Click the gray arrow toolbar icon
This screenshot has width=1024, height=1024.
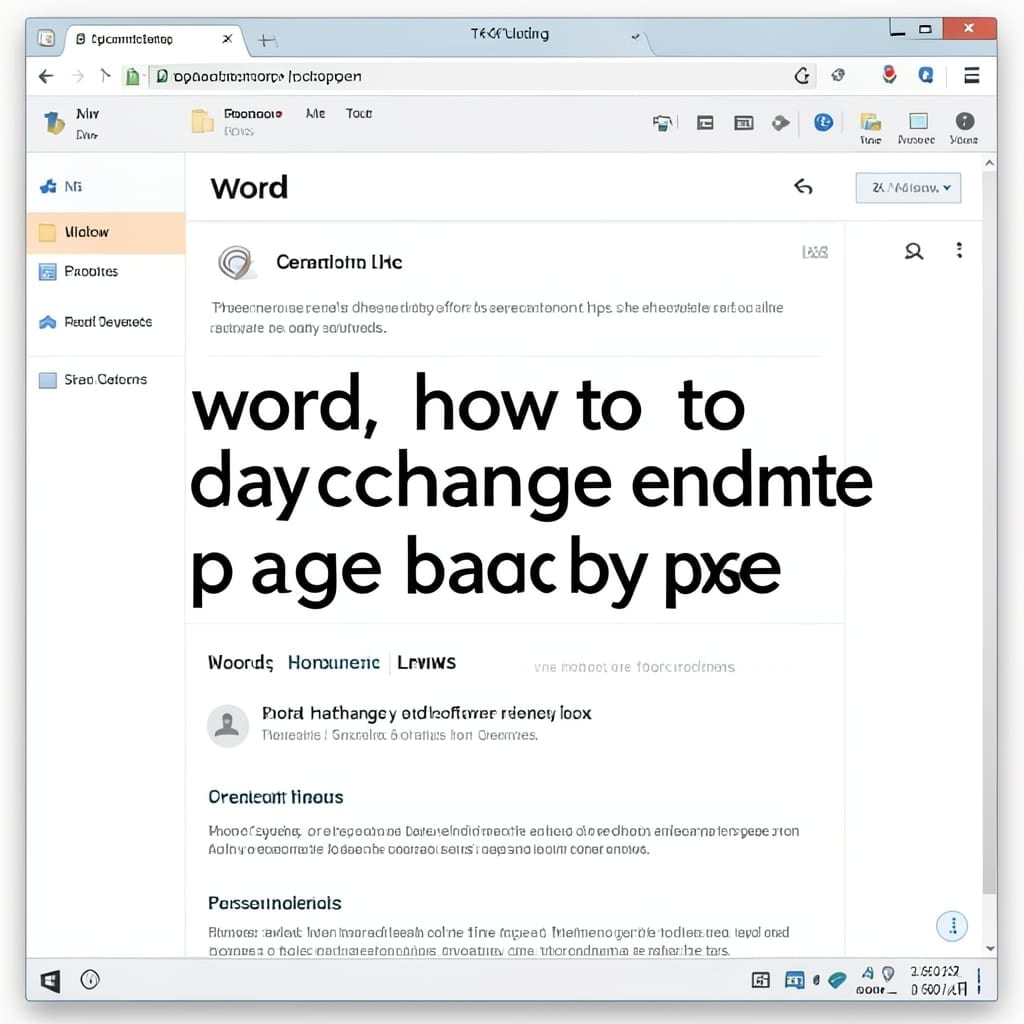(x=780, y=123)
